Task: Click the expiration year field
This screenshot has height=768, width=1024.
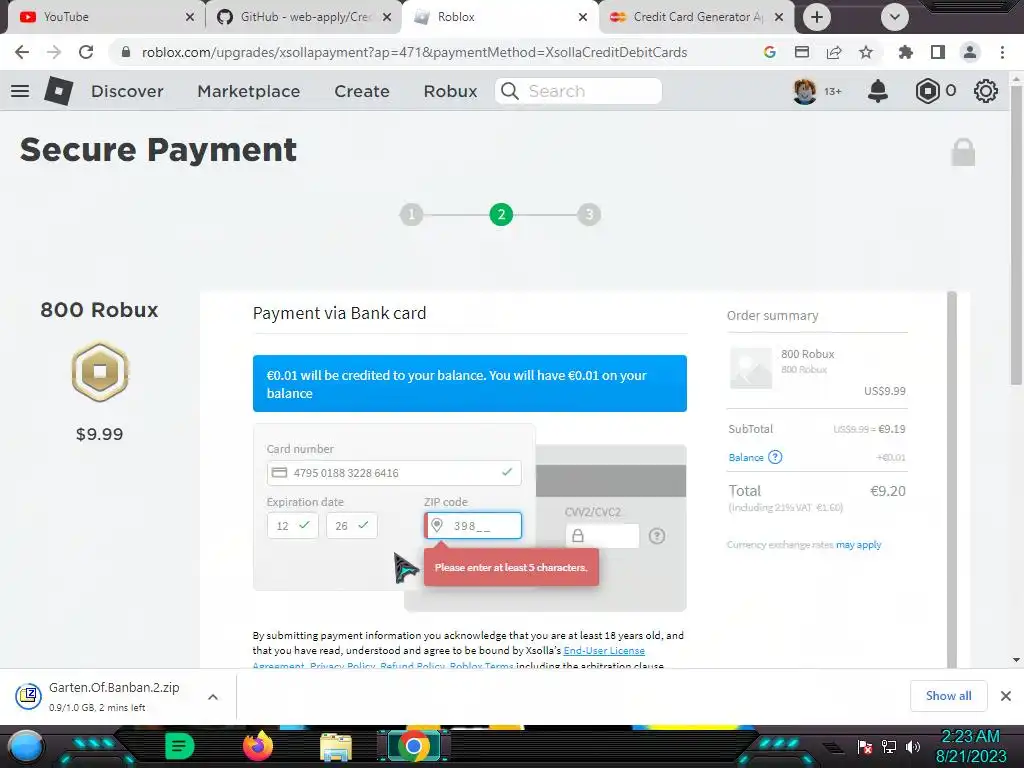Action: click(x=351, y=526)
